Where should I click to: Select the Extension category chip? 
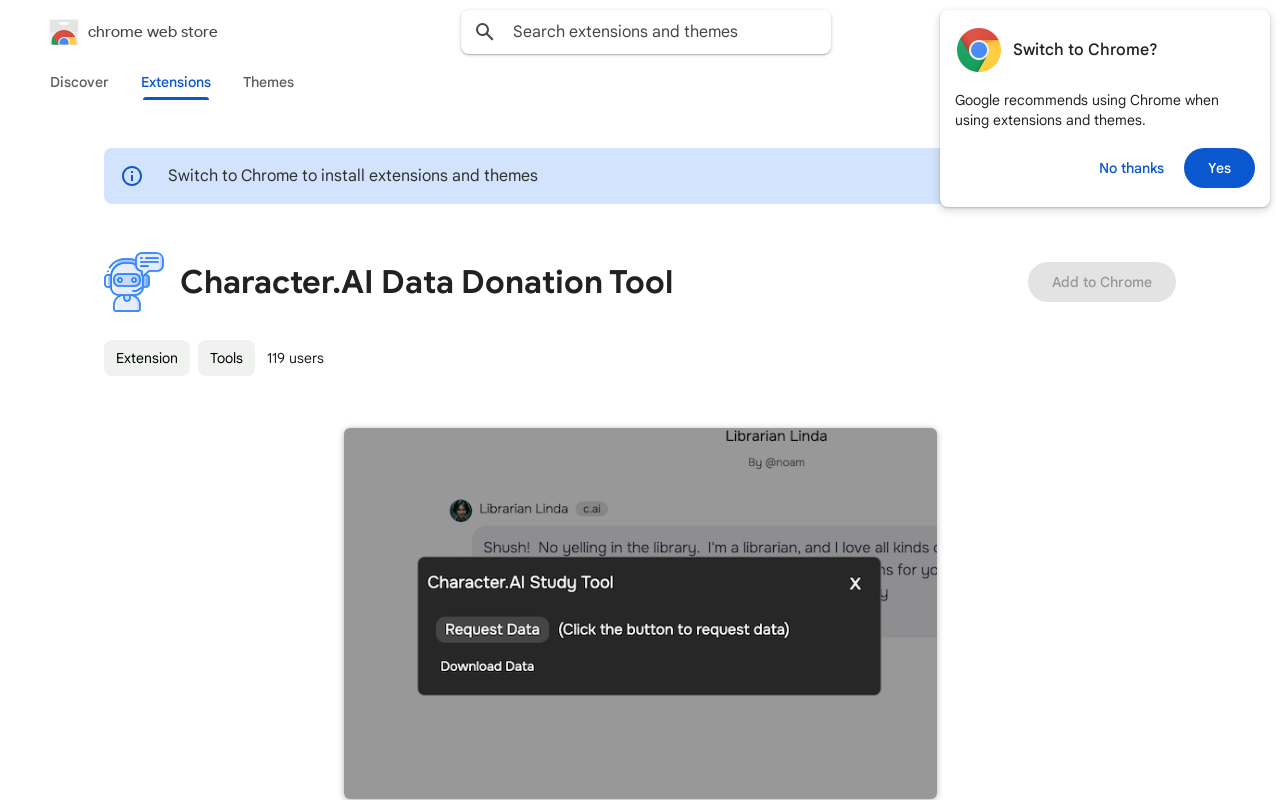pyautogui.click(x=147, y=358)
